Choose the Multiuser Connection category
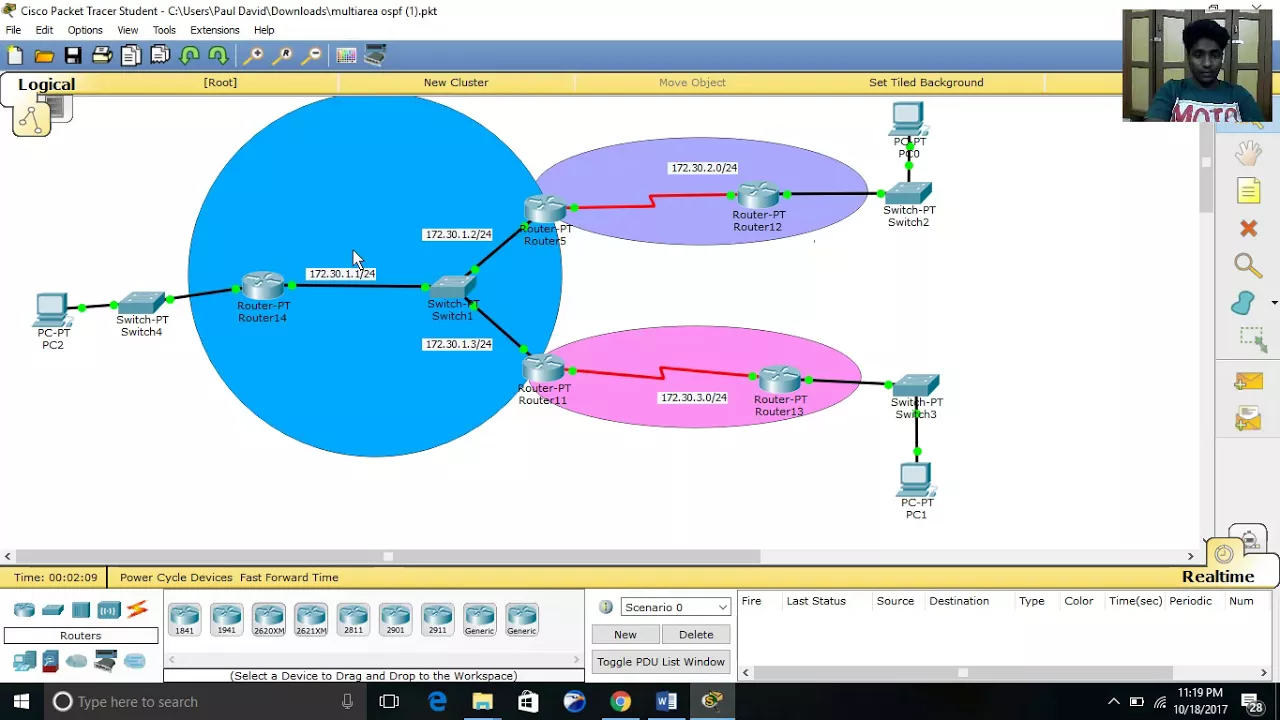1280x720 pixels. pos(135,661)
